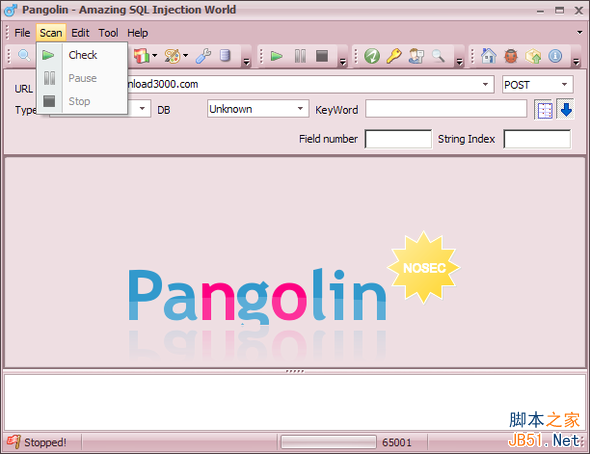The height and width of the screenshot is (454, 590).
Task: Click the table grid icon next to KeyWord
Action: point(544,111)
